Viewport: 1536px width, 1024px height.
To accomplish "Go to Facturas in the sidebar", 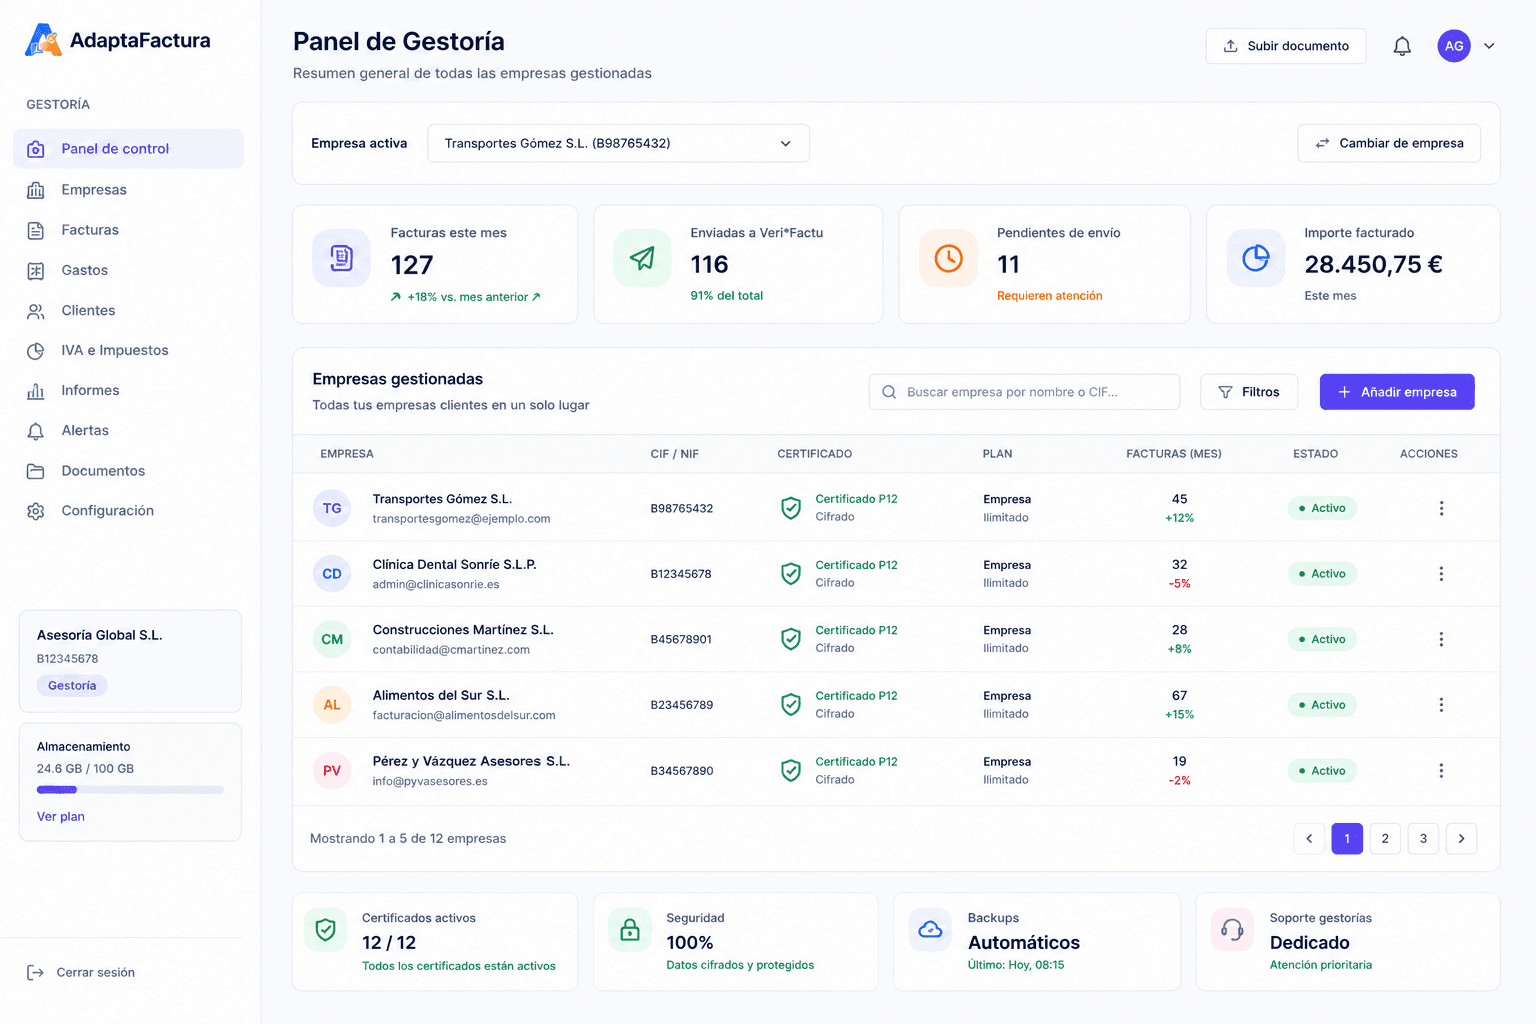I will [128, 230].
